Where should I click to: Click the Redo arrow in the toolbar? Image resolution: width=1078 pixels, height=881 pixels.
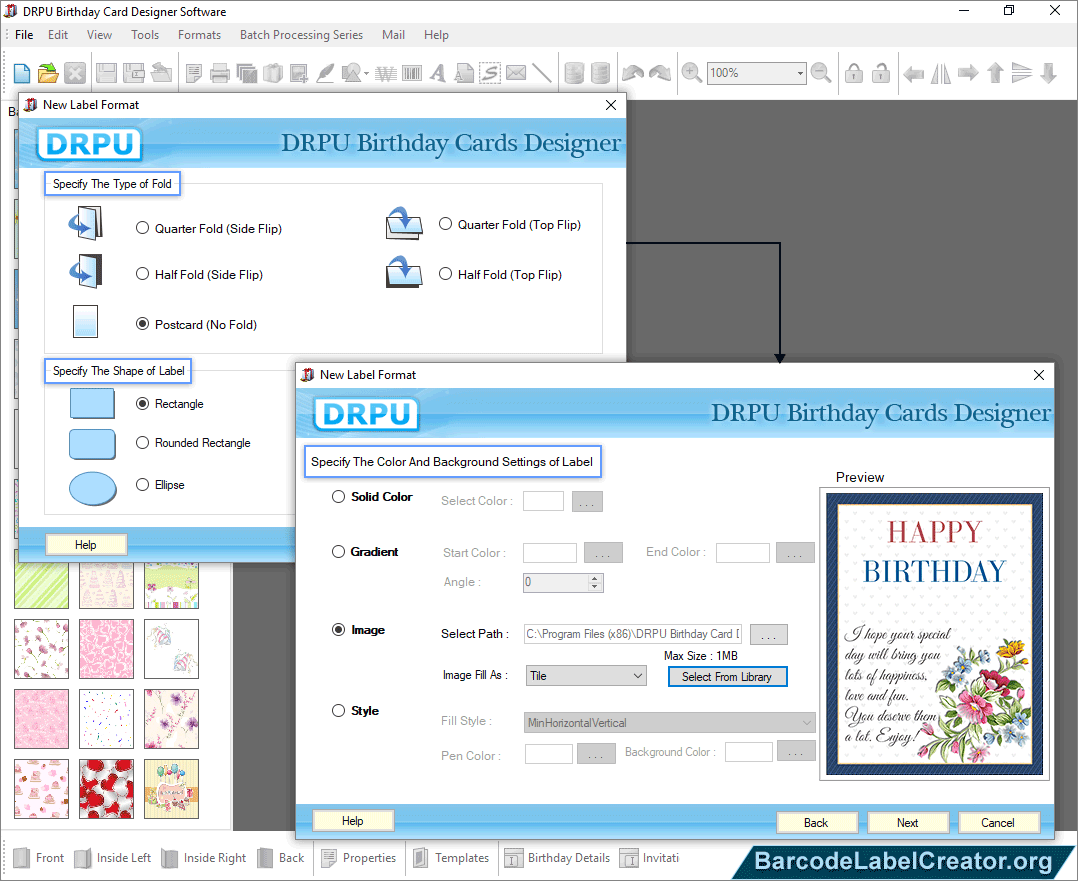[x=660, y=73]
